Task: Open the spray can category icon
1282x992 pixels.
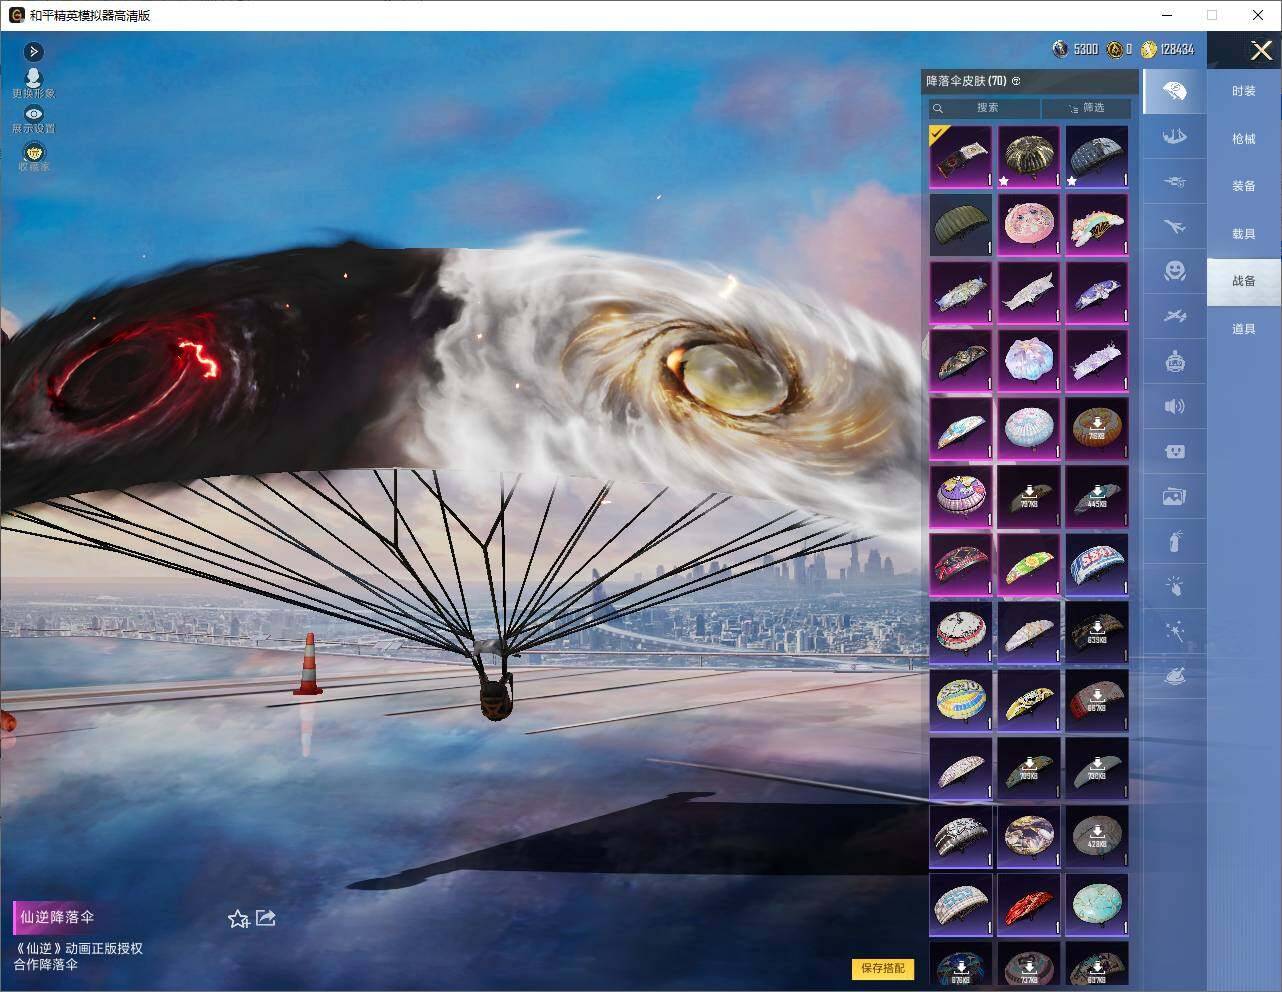Action: [x=1175, y=541]
